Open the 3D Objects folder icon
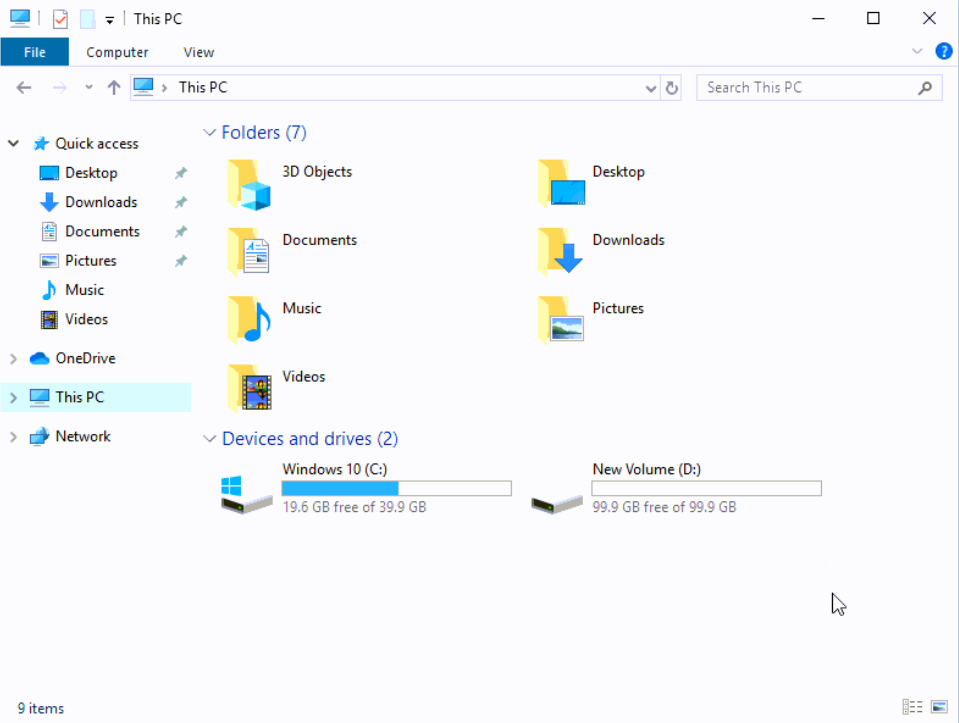 (x=249, y=185)
